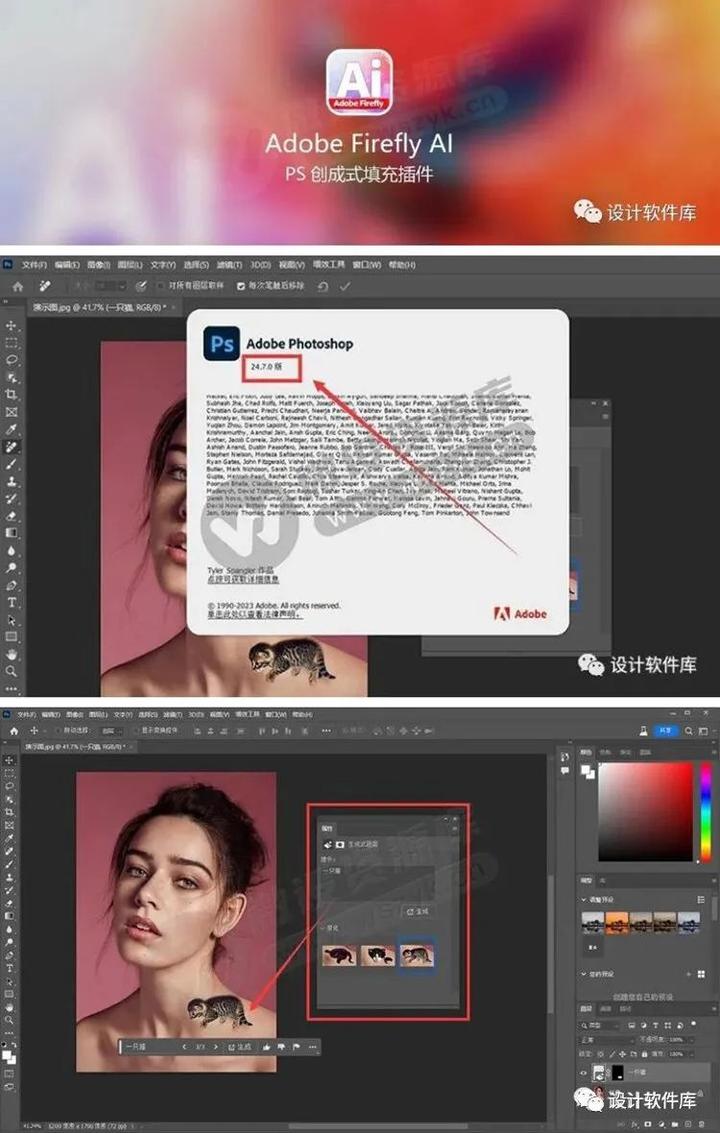The width and height of the screenshot is (720, 1133).
Task: Click the 生成 button on the contextual task bar
Action: [x=240, y=1046]
